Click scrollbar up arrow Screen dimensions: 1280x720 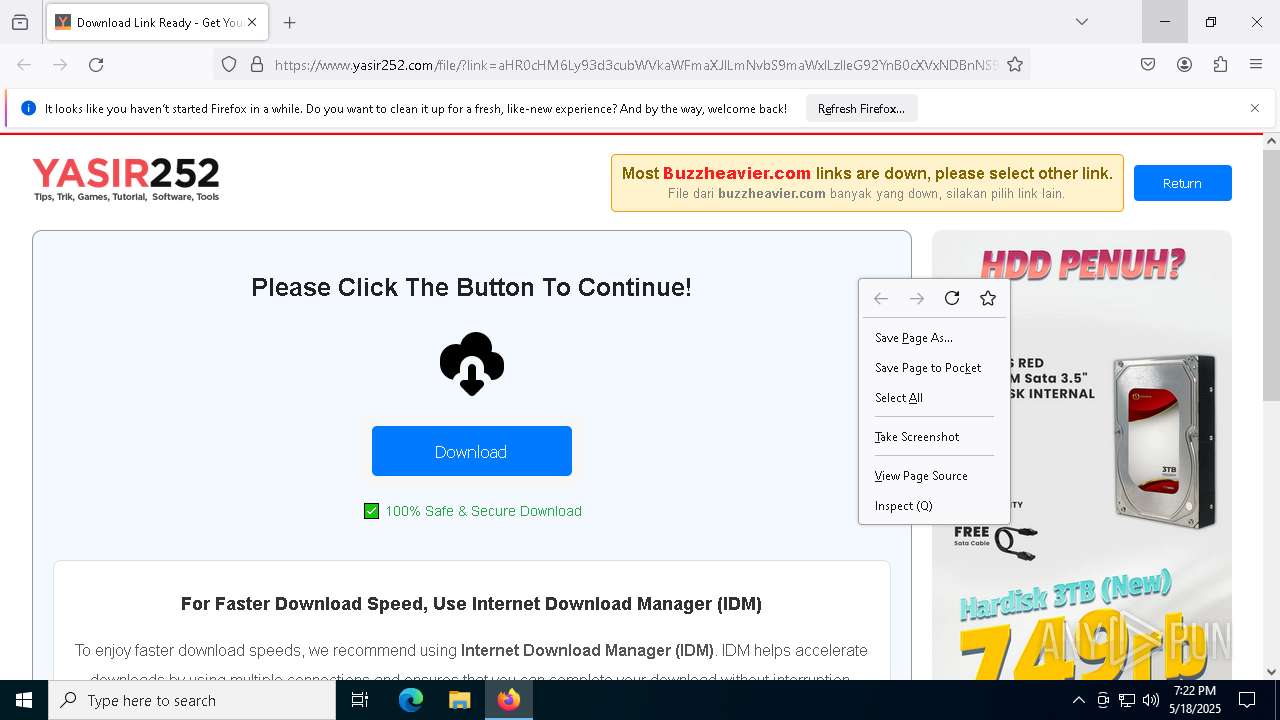click(x=1271, y=141)
